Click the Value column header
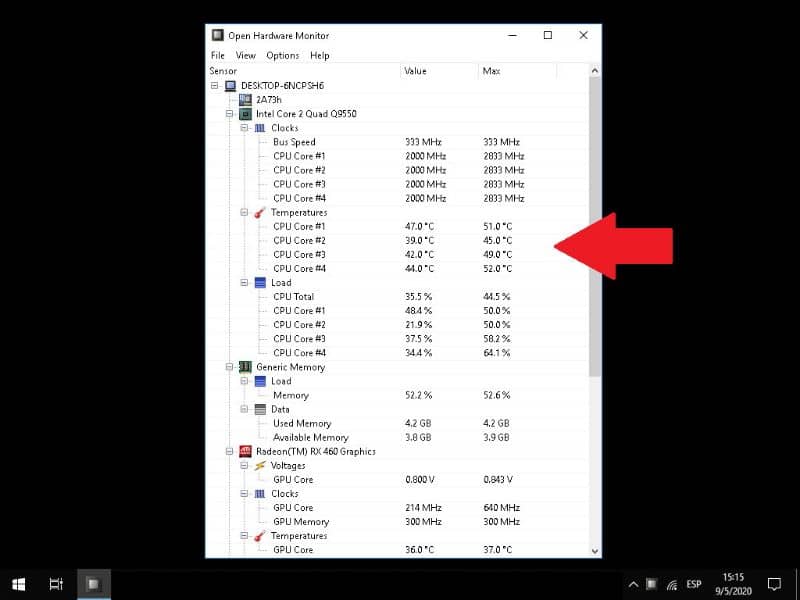This screenshot has height=600, width=800. pyautogui.click(x=439, y=71)
